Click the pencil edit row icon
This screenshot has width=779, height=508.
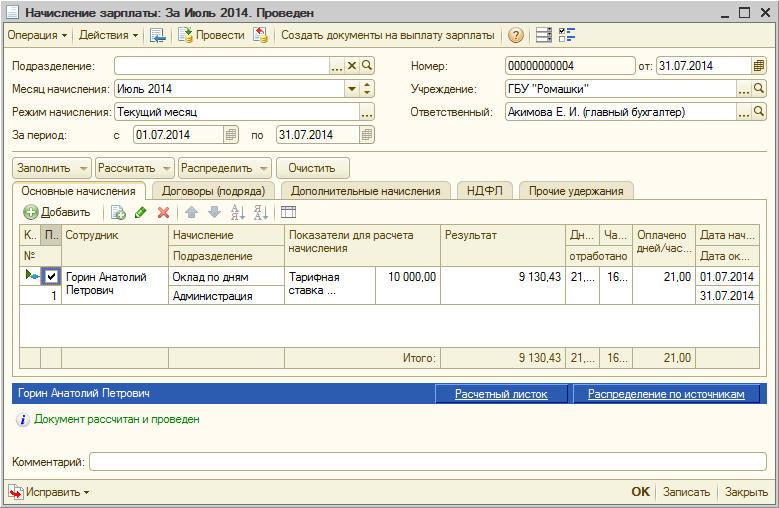pyautogui.click(x=141, y=213)
